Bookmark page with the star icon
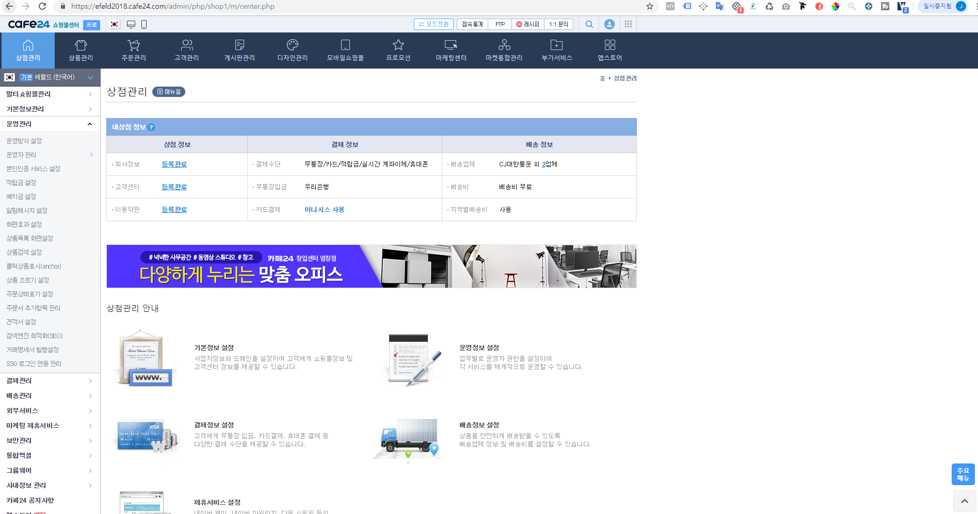The height and width of the screenshot is (514, 978). 649,6
